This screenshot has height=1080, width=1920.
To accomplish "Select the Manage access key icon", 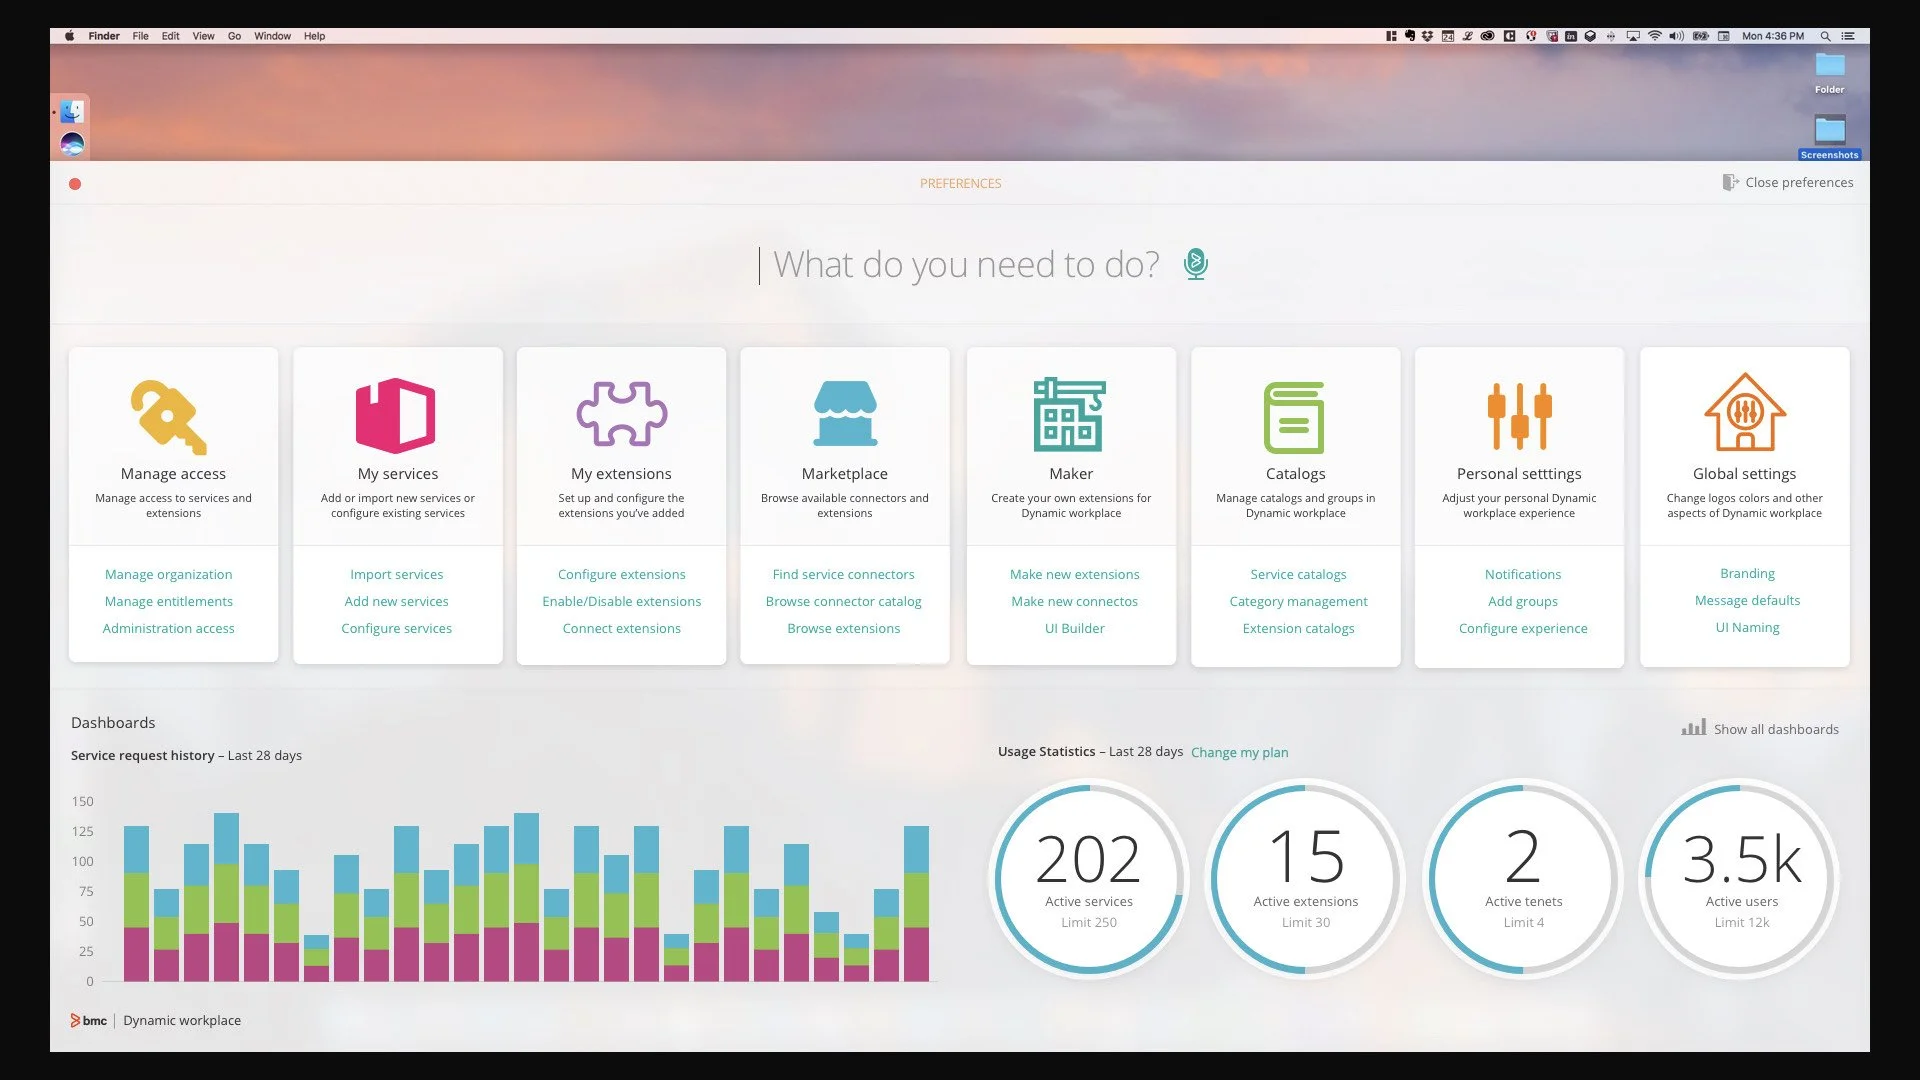I will pos(167,415).
